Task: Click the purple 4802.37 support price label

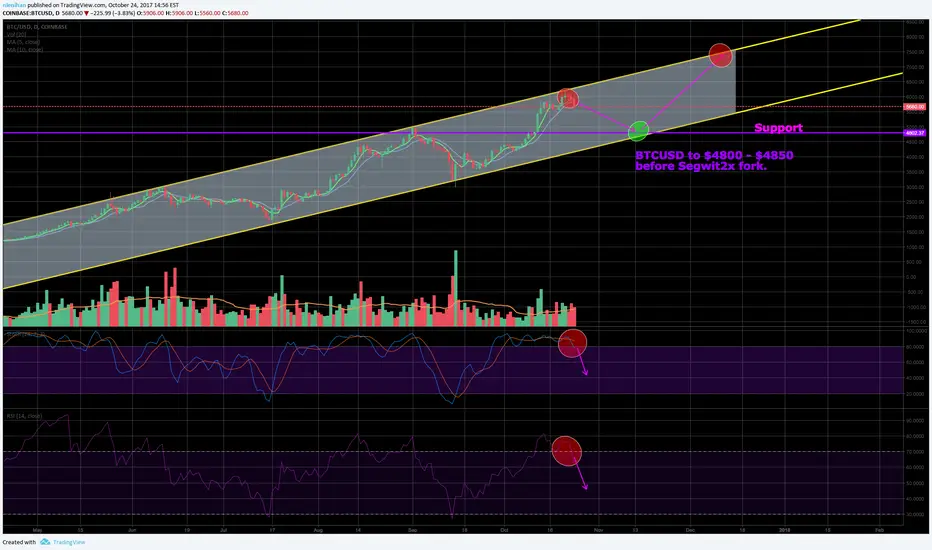Action: [x=914, y=133]
